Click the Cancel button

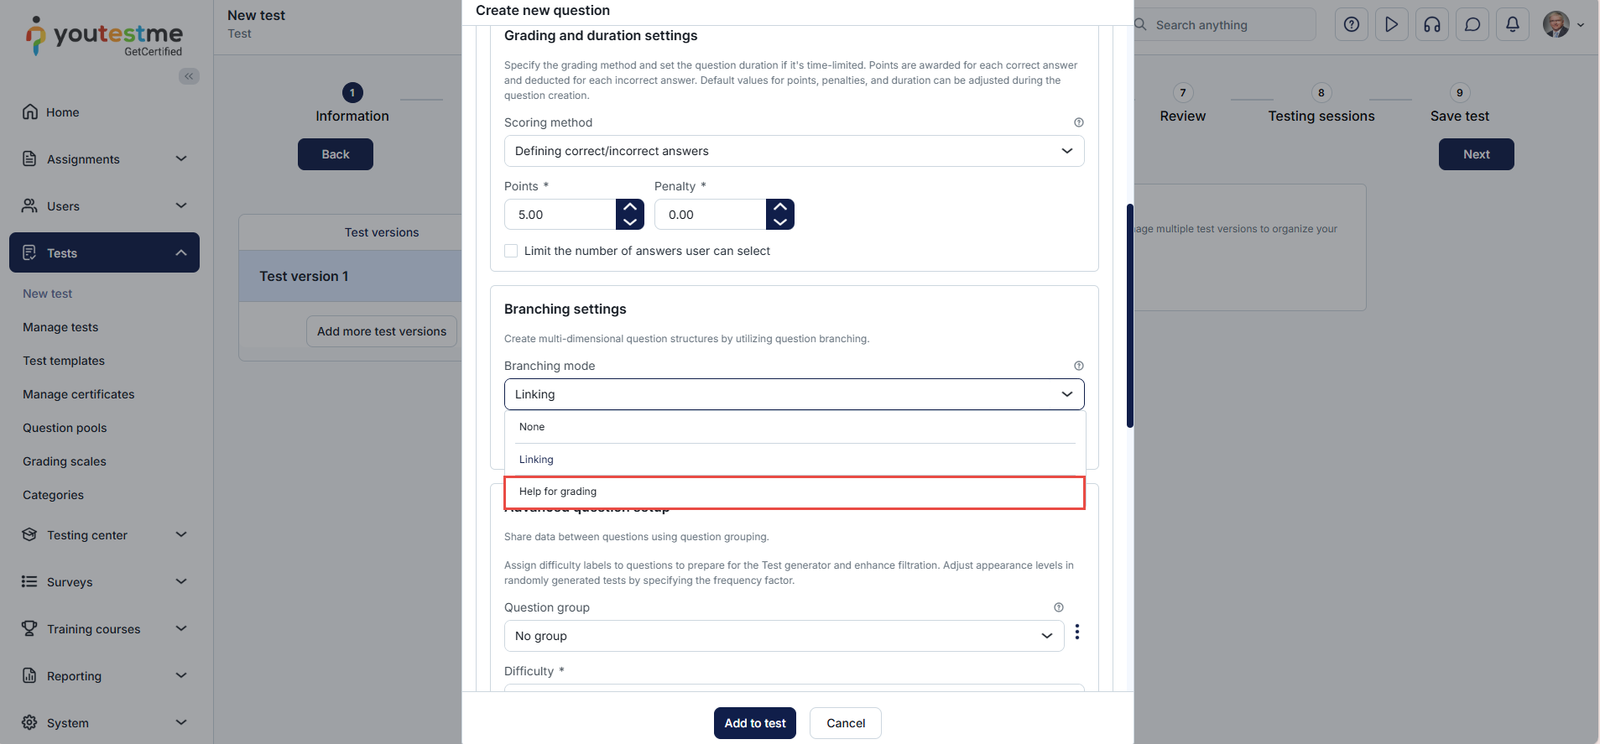pyautogui.click(x=845, y=723)
